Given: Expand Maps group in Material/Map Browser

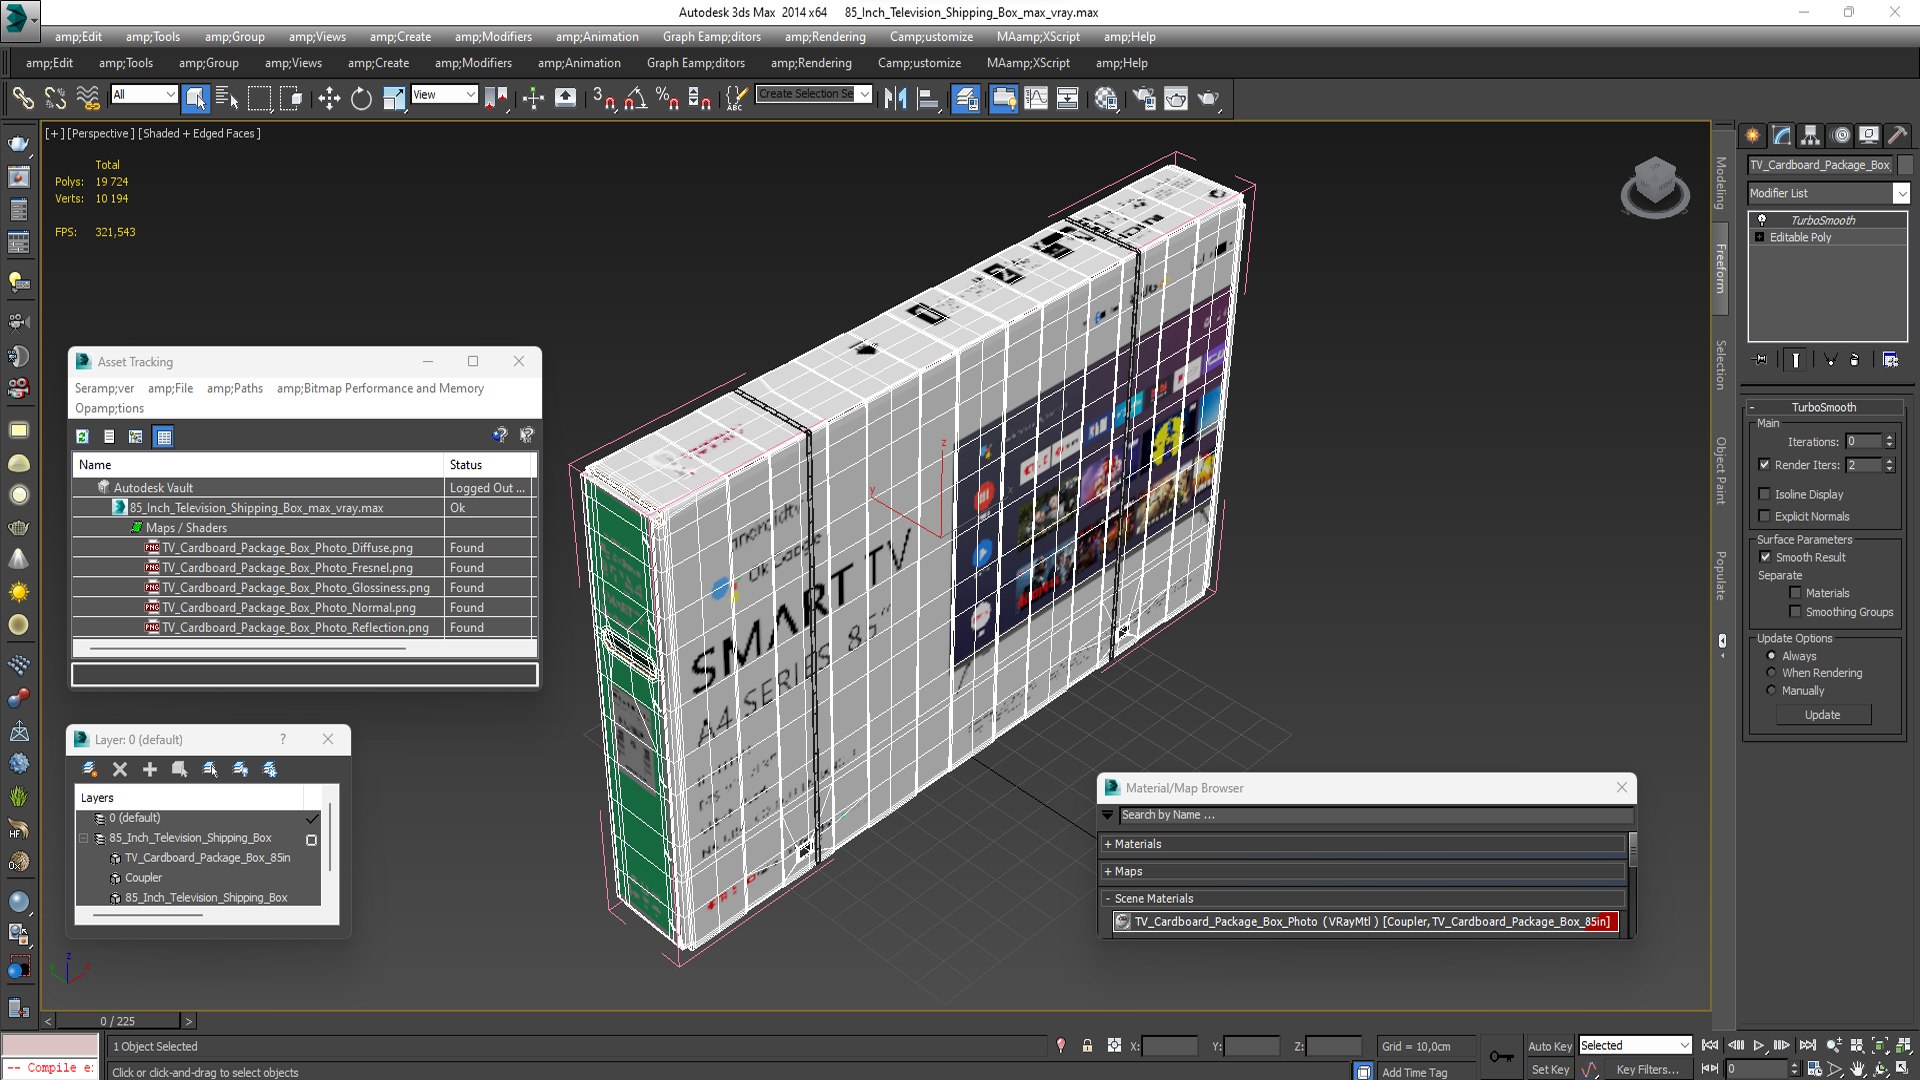Looking at the screenshot, I should pyautogui.click(x=1364, y=871).
